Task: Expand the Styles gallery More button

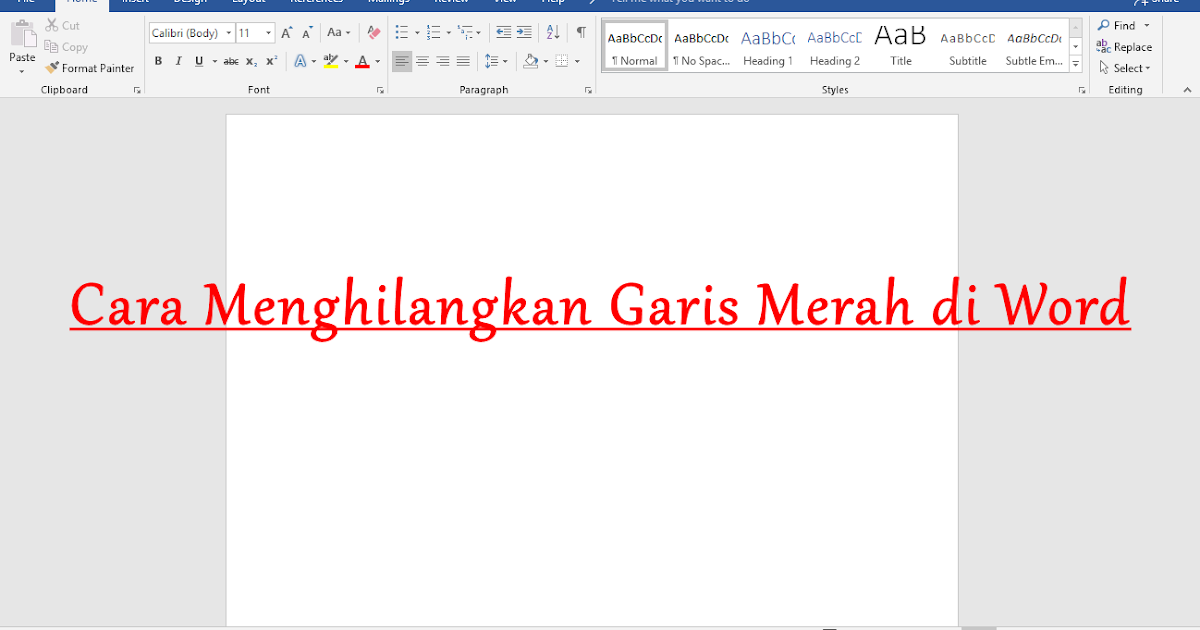Action: pyautogui.click(x=1076, y=64)
